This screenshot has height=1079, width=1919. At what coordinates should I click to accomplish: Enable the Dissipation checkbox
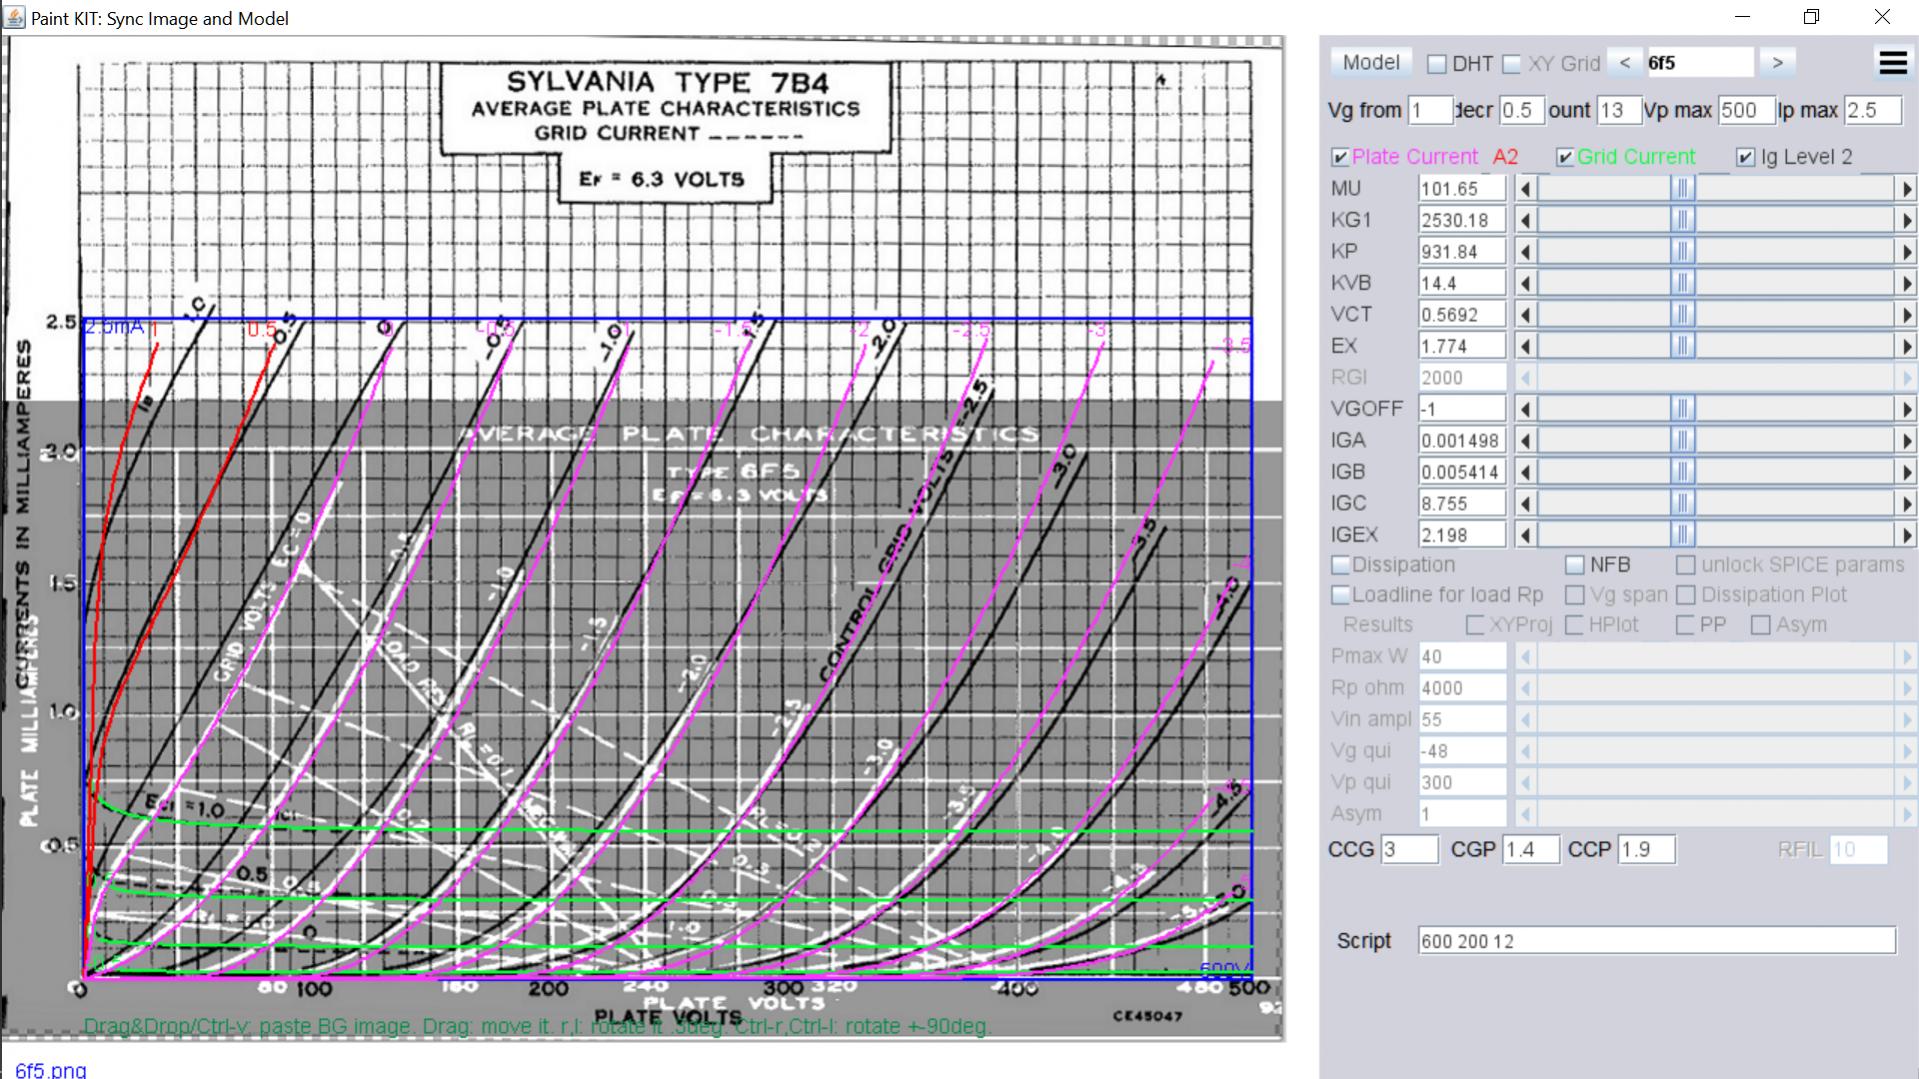point(1341,565)
